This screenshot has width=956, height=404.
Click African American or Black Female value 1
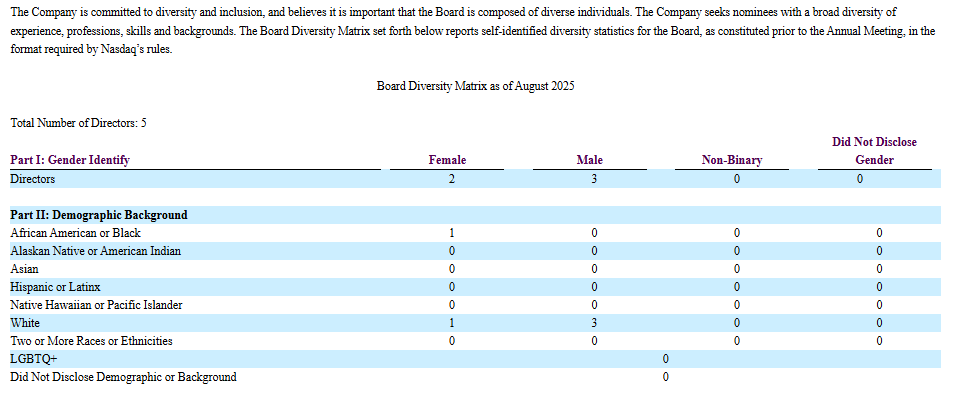pos(452,233)
